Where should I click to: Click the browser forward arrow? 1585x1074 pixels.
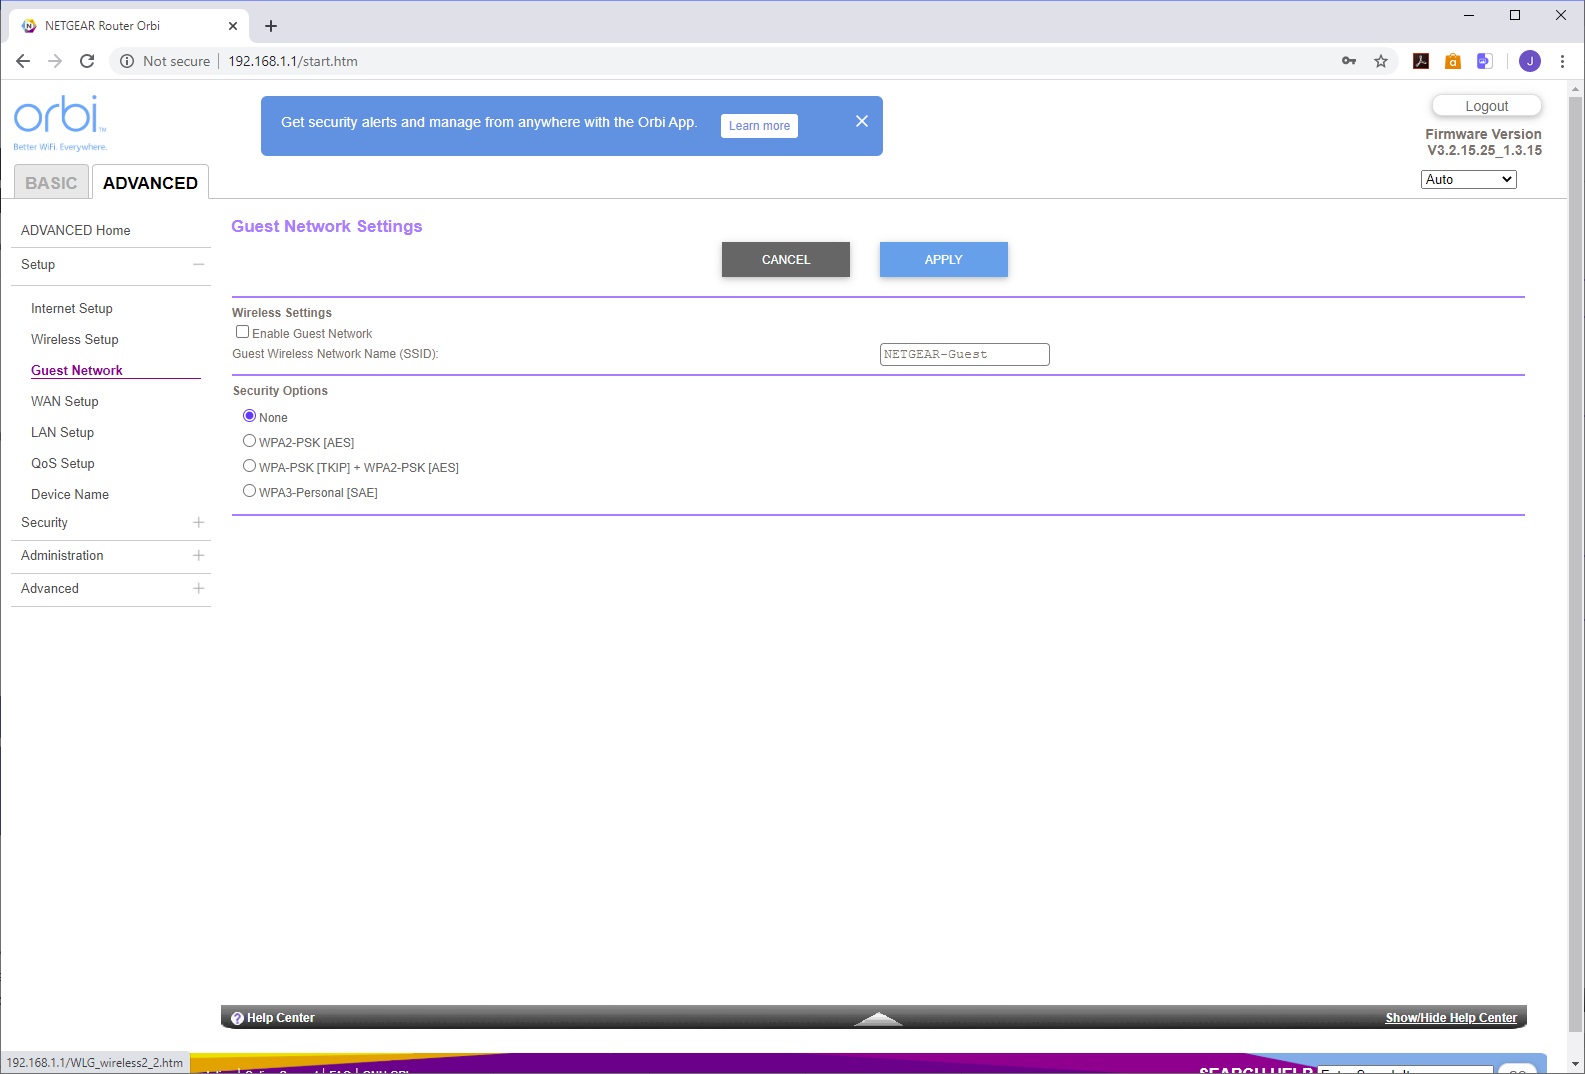[x=55, y=61]
